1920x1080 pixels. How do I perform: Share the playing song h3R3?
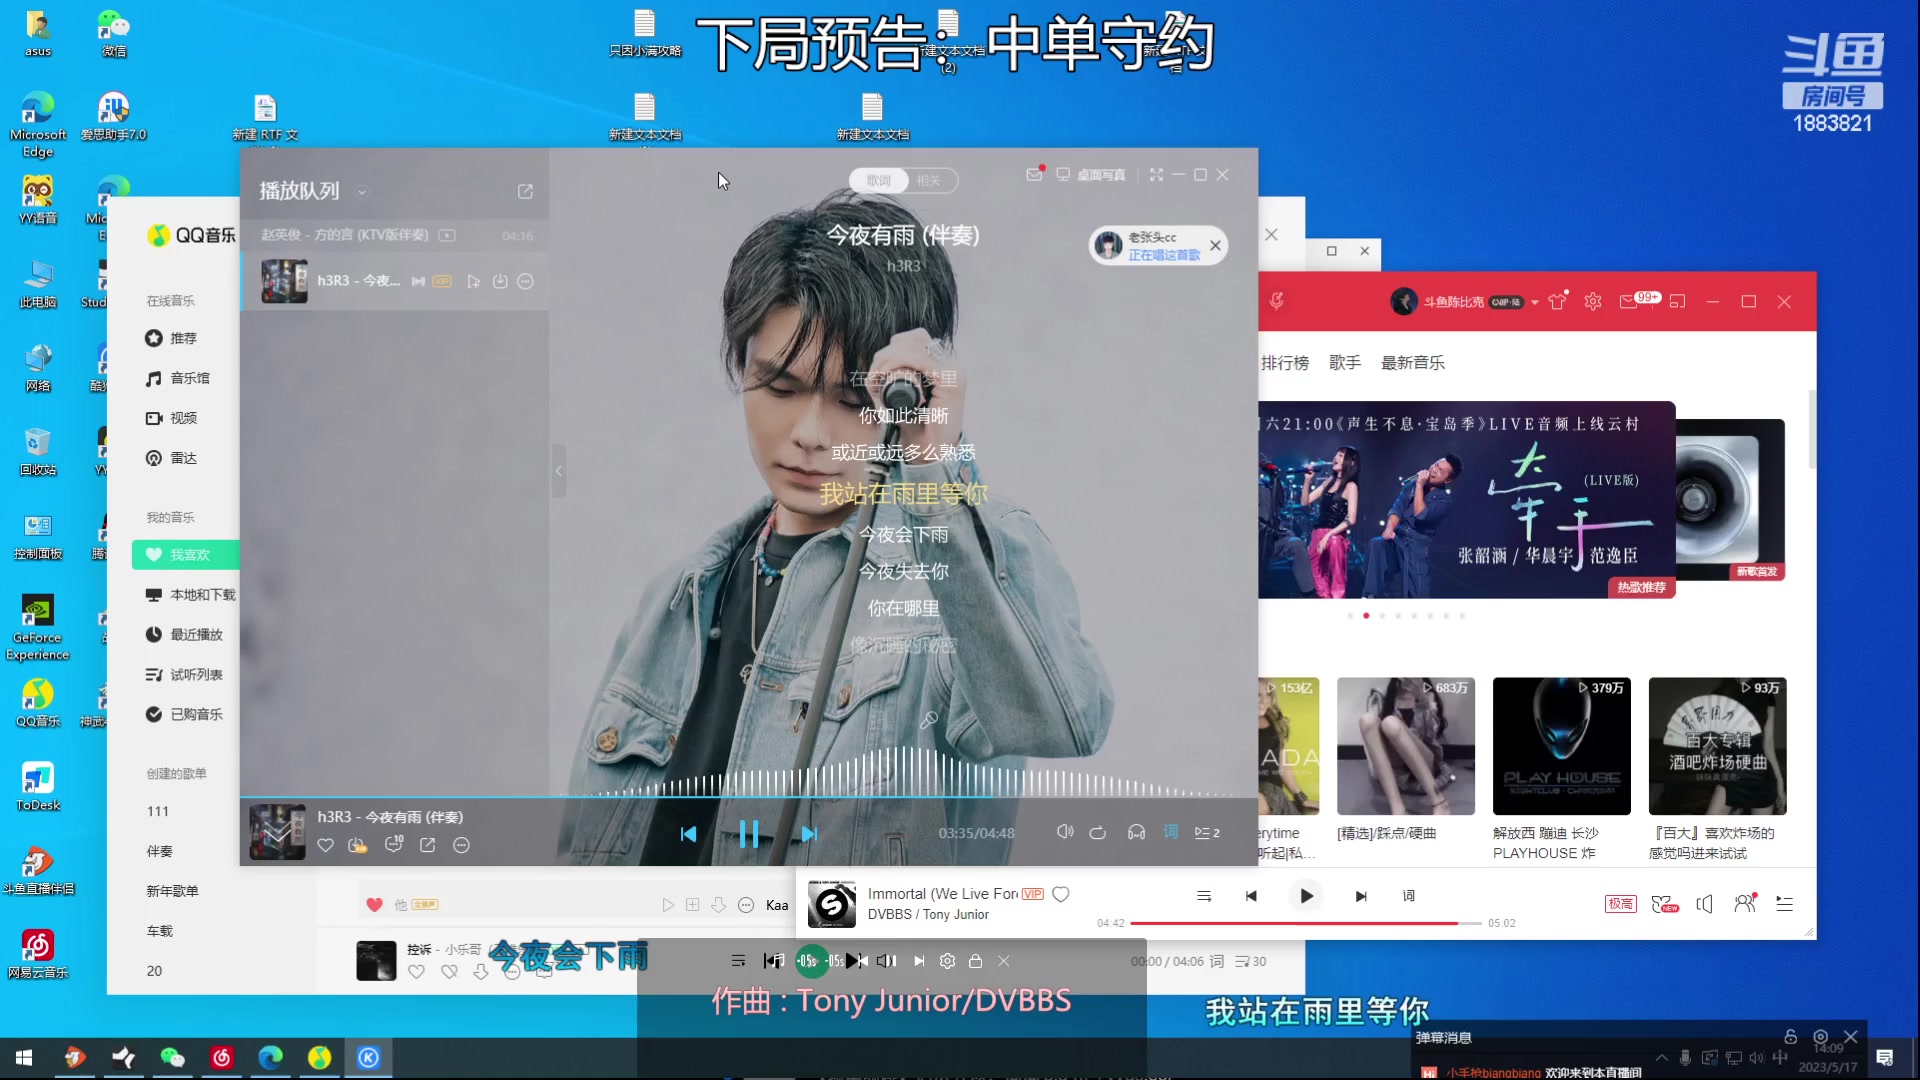(427, 845)
